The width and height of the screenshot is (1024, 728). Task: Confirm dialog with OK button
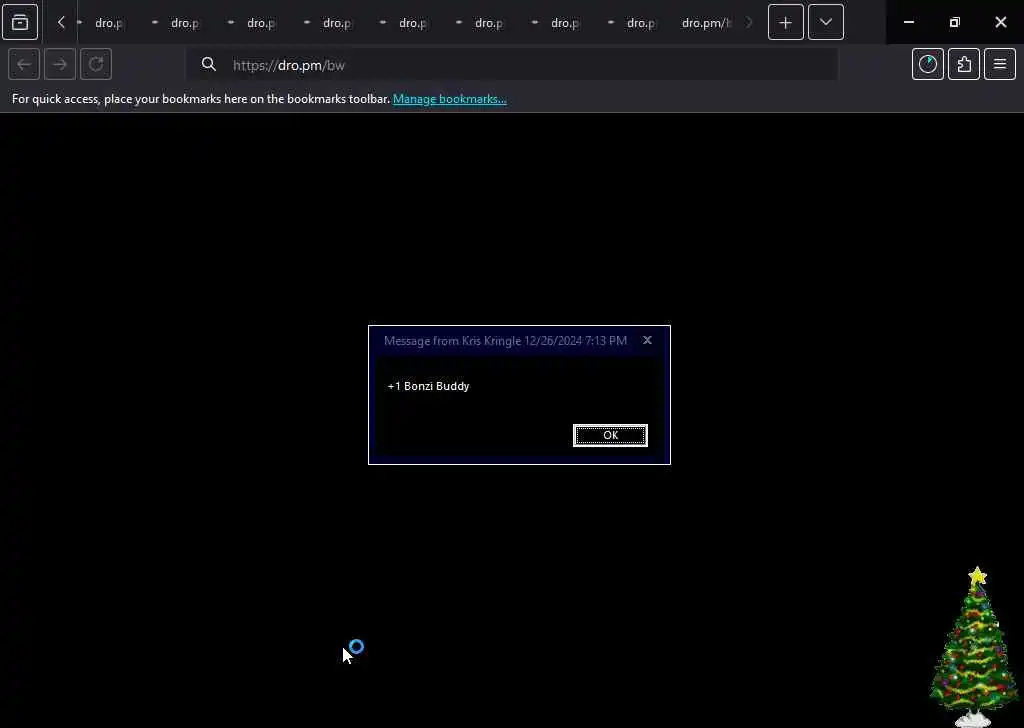pos(610,435)
